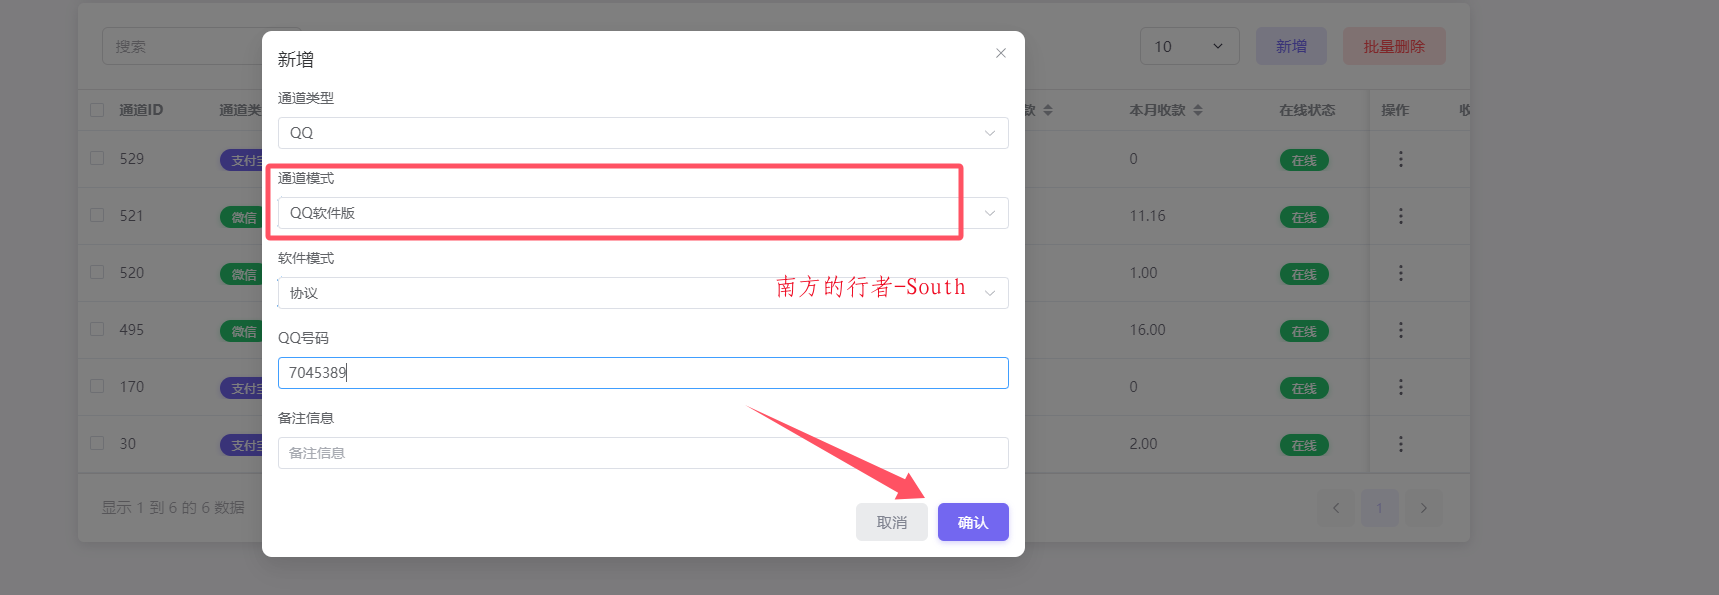Viewport: 1719px width, 595px height.
Task: Open the actions menu for row 170
Action: (1401, 387)
